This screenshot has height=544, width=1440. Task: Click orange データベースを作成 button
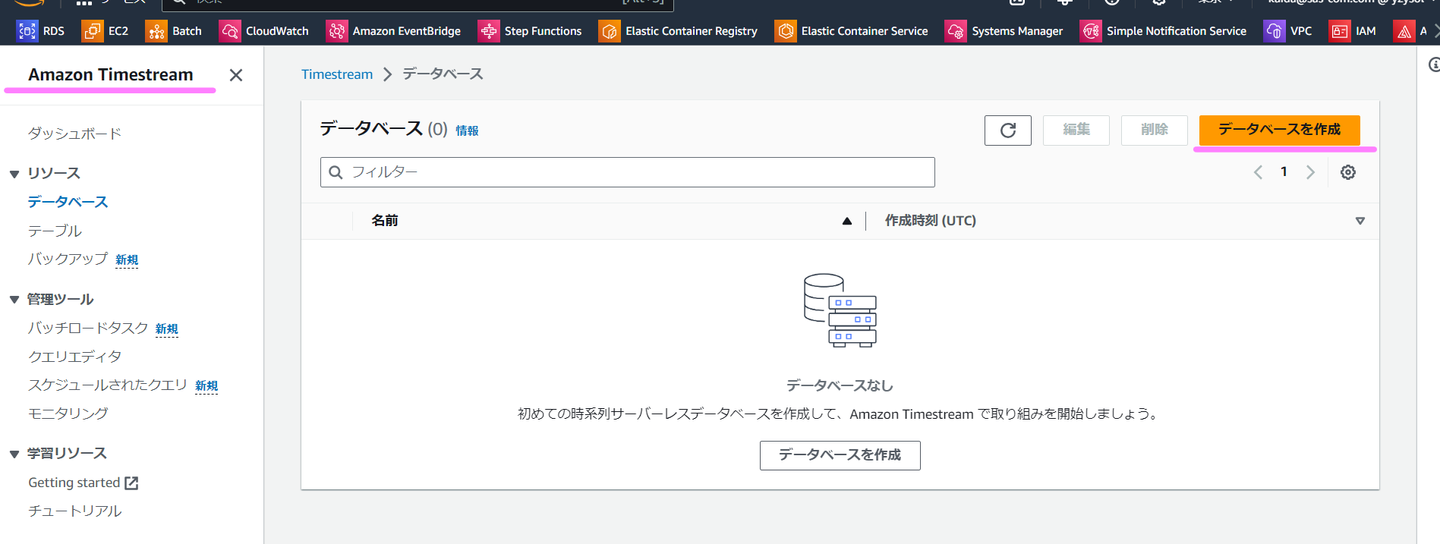[1279, 130]
